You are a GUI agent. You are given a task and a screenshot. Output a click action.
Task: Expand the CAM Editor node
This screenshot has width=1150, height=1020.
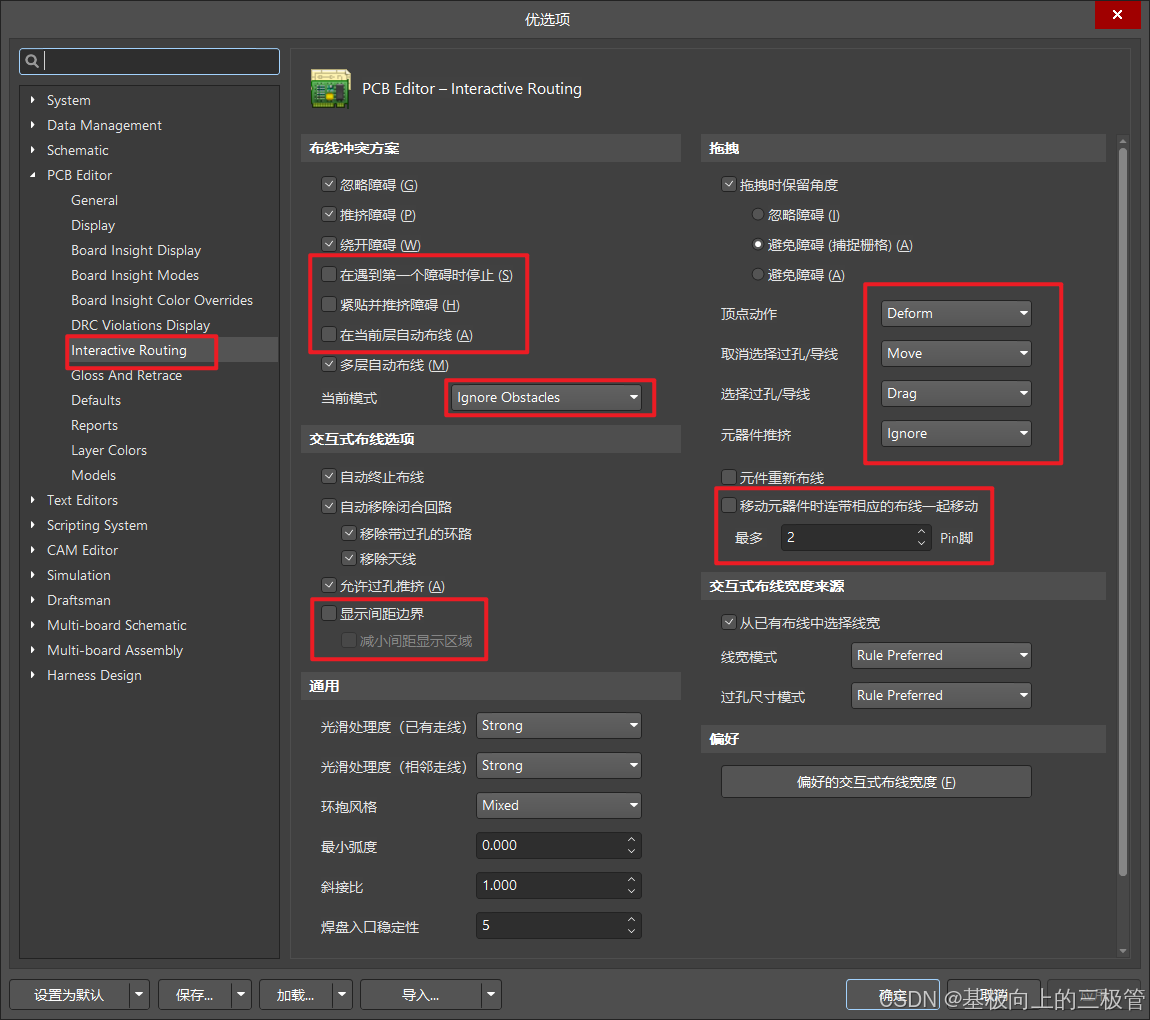[x=32, y=550]
